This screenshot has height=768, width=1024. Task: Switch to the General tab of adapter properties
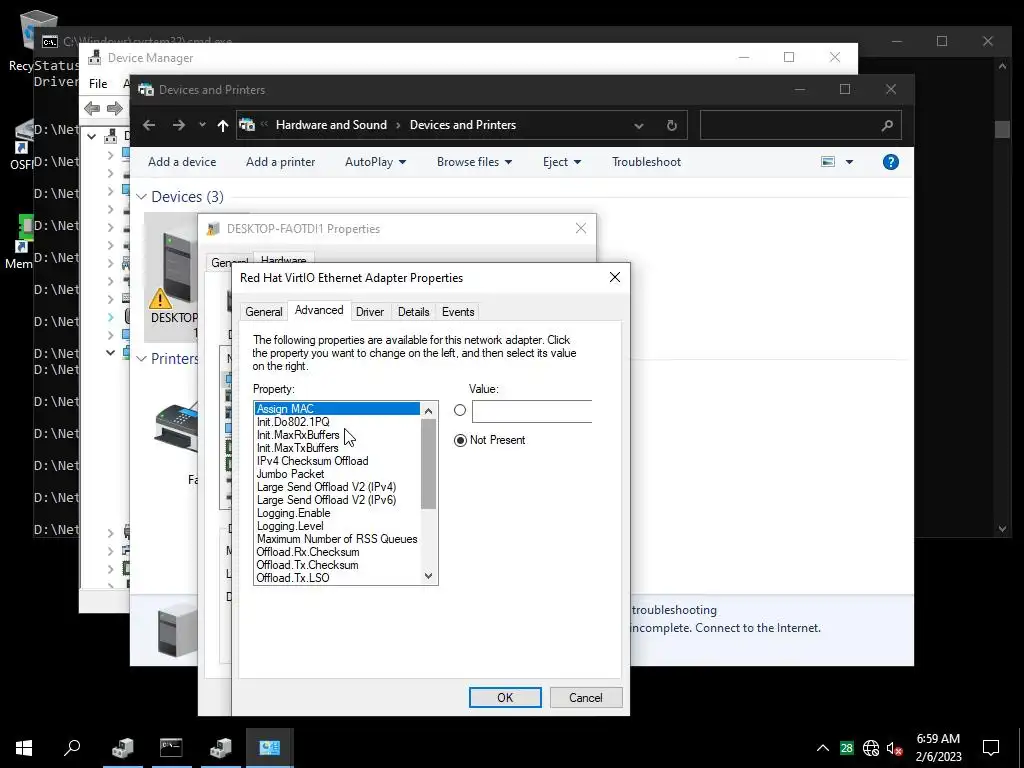point(264,312)
